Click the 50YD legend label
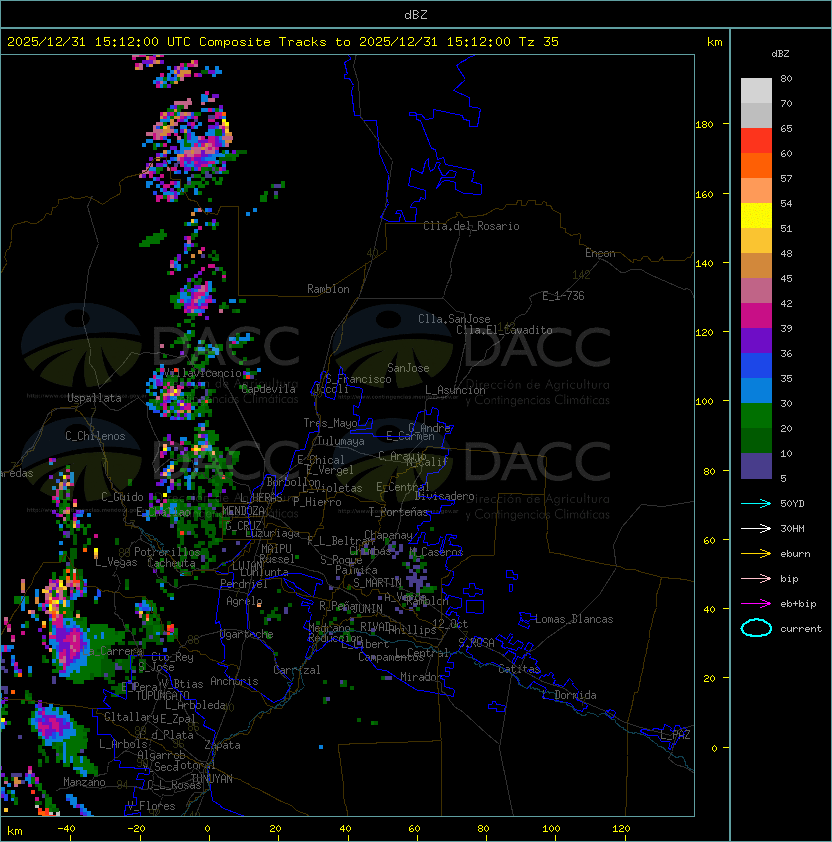Viewport: 832px width, 842px height. 792,504
